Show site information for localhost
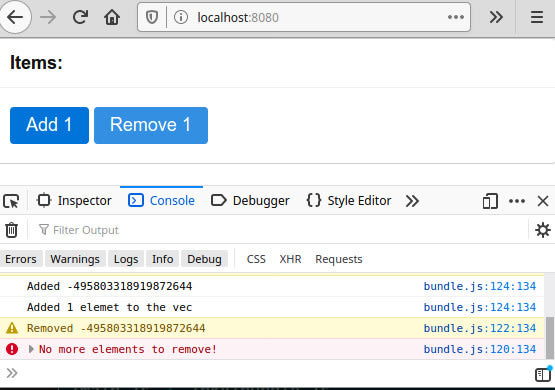 click(181, 17)
